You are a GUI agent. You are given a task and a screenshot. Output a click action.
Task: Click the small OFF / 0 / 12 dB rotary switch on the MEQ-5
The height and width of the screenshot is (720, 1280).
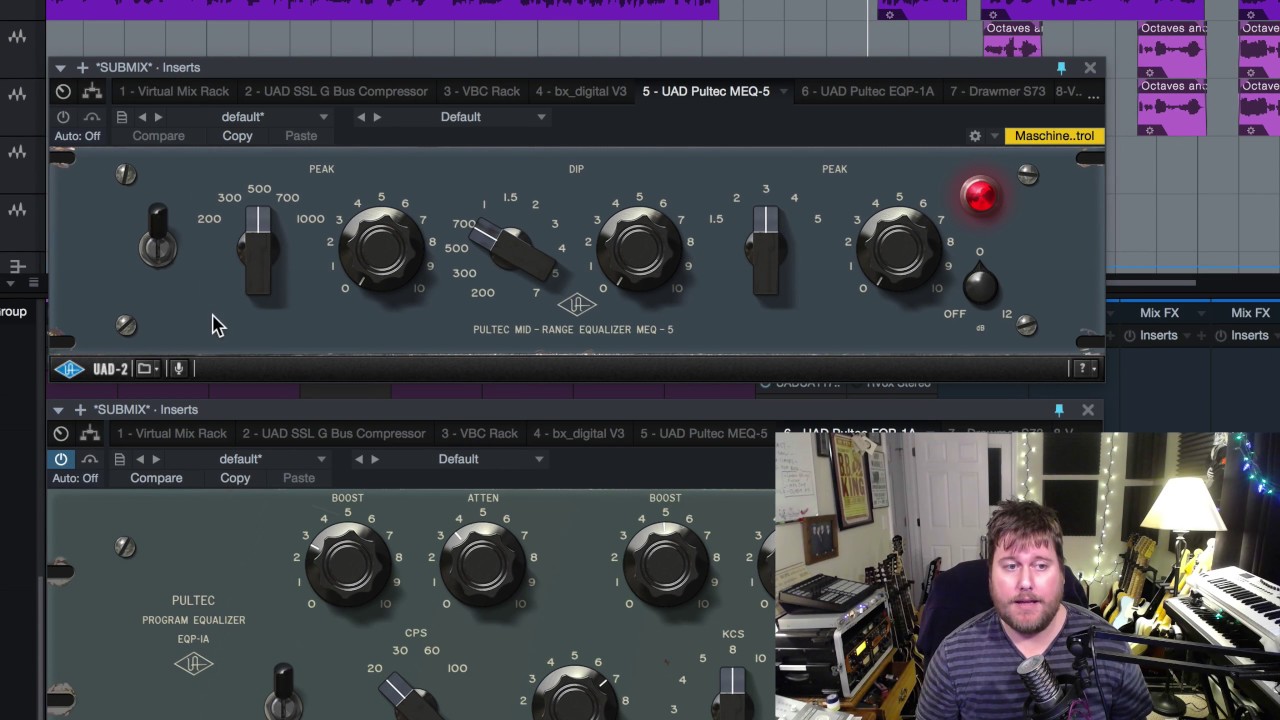tap(980, 285)
